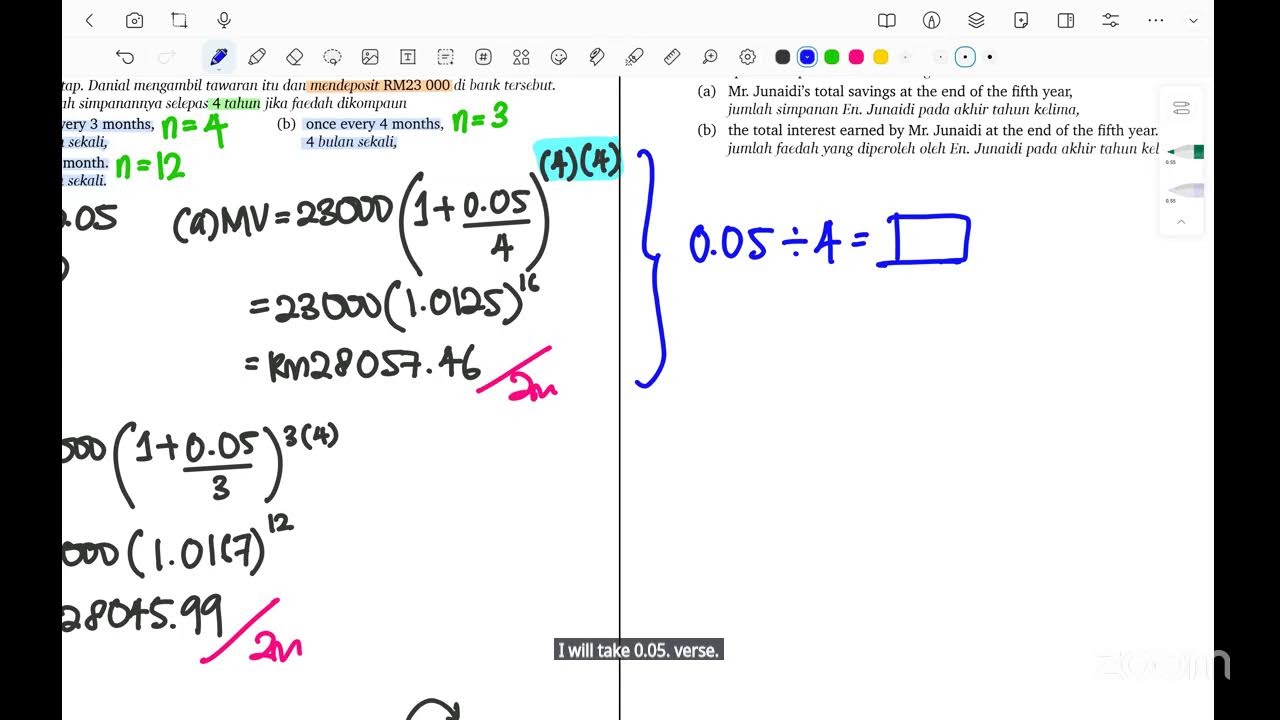Click the highlighted 'mendeposit RM23 000' text
Screen dimensions: 1280x720
point(379,85)
